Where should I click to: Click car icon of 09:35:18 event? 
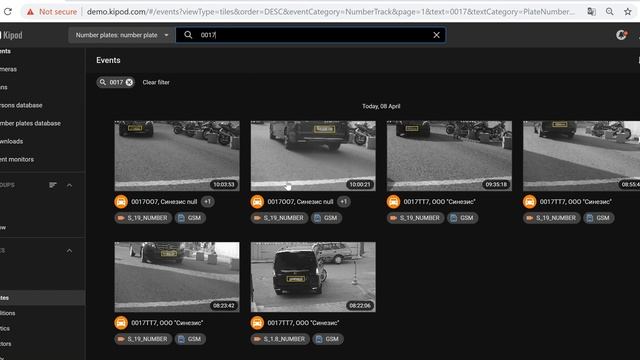tap(393, 202)
